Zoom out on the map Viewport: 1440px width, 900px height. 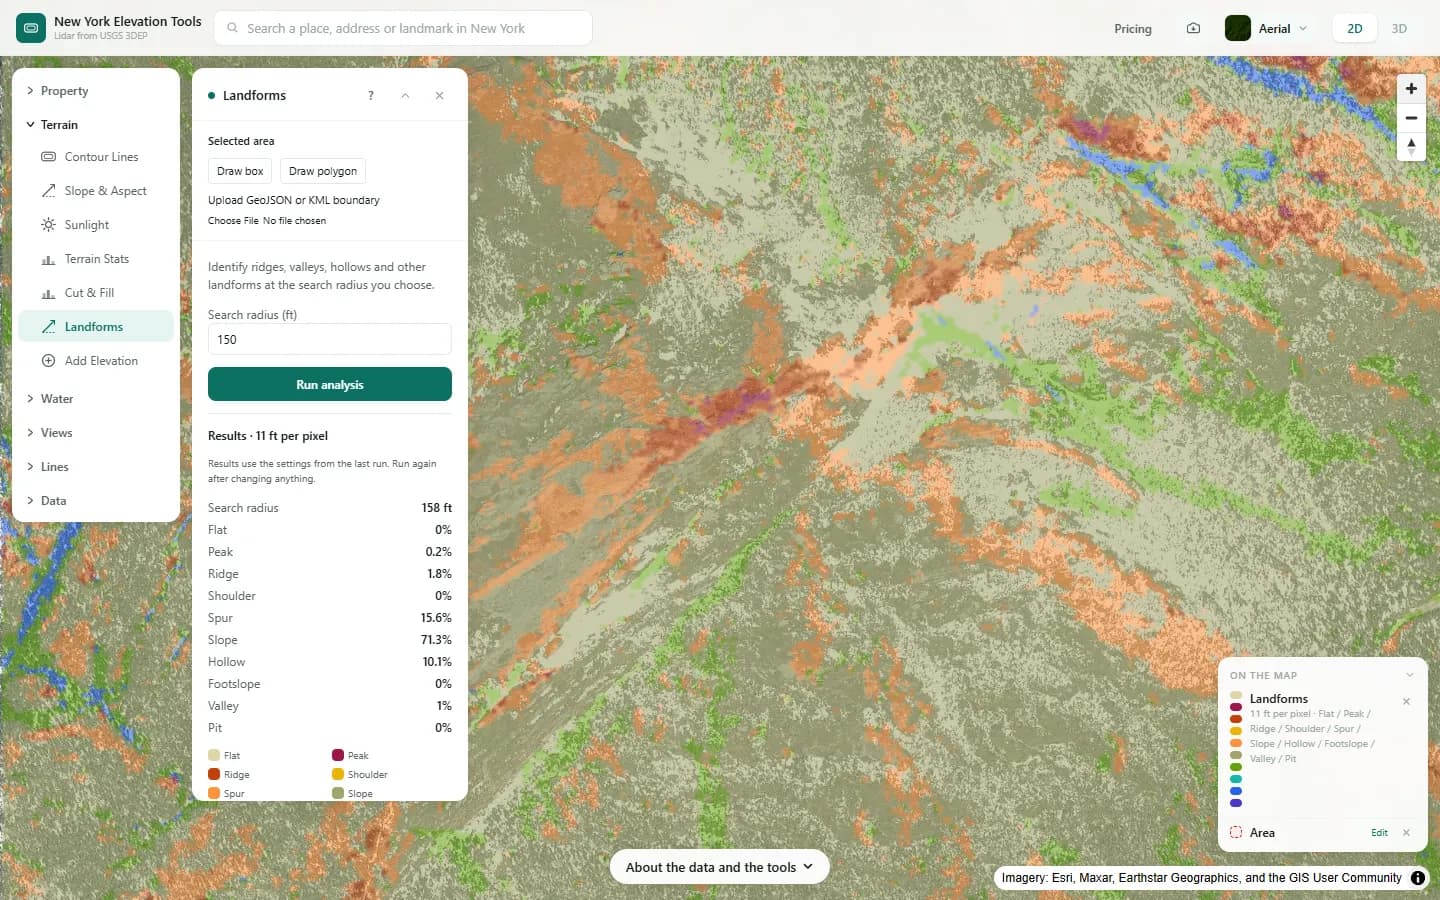[x=1411, y=118]
